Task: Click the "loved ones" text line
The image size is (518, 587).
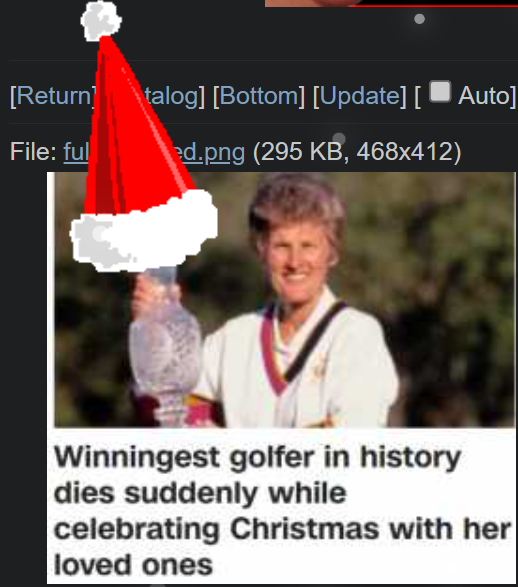Action: tap(133, 565)
